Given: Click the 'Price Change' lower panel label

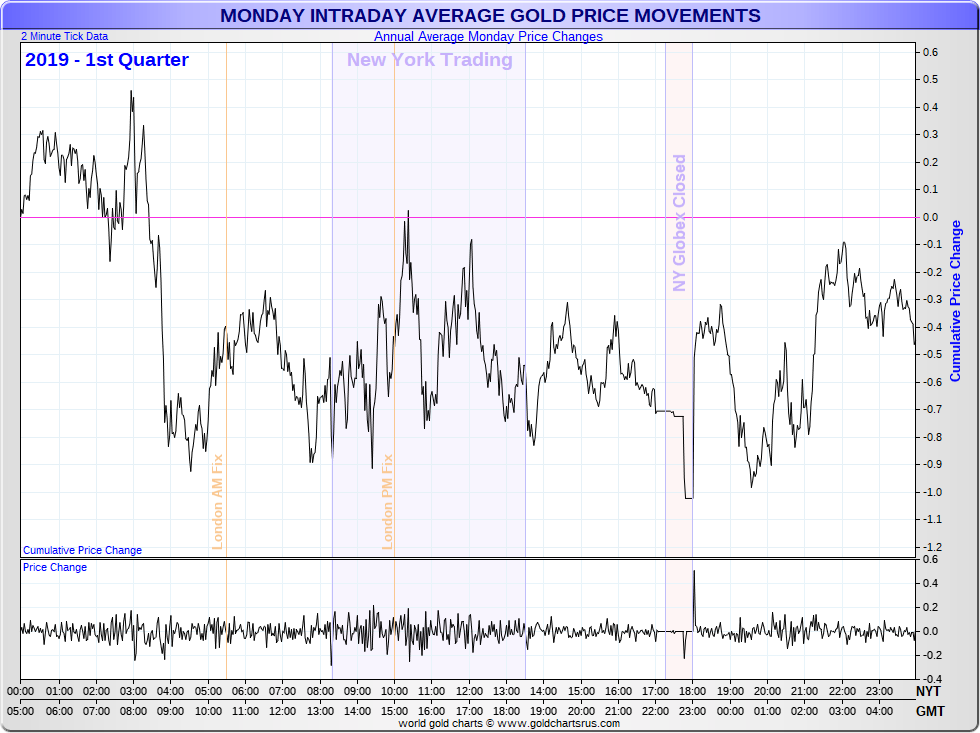Looking at the screenshot, I should 55,567.
